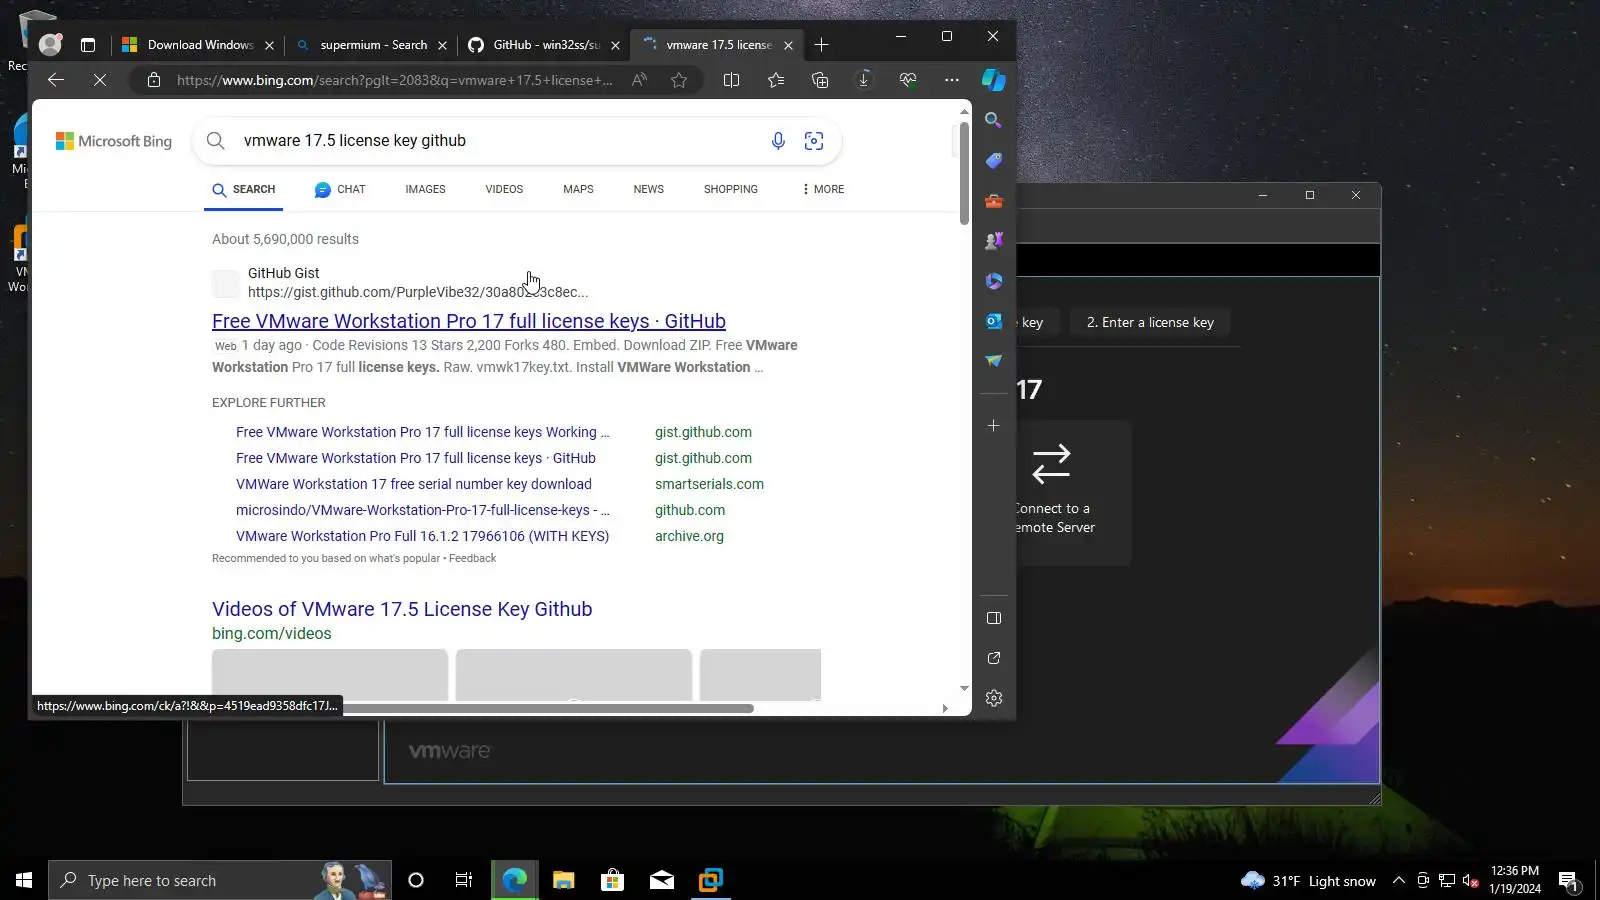Select the VIDEOS tab on Bing

click(504, 189)
